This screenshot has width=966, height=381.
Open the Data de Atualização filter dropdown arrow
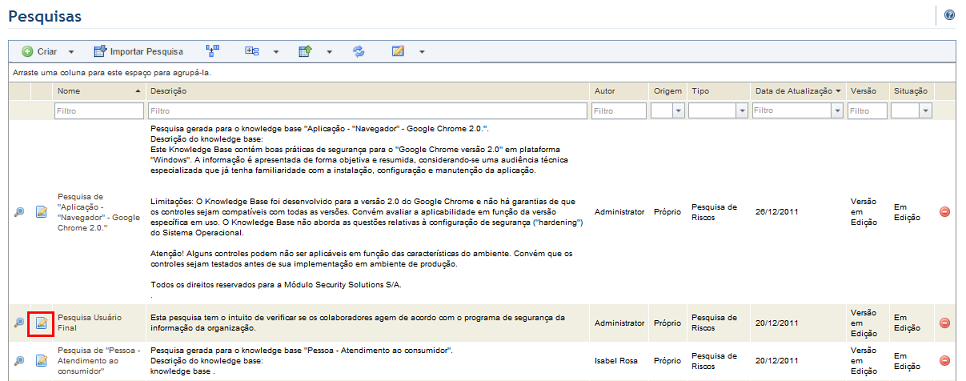[837, 111]
